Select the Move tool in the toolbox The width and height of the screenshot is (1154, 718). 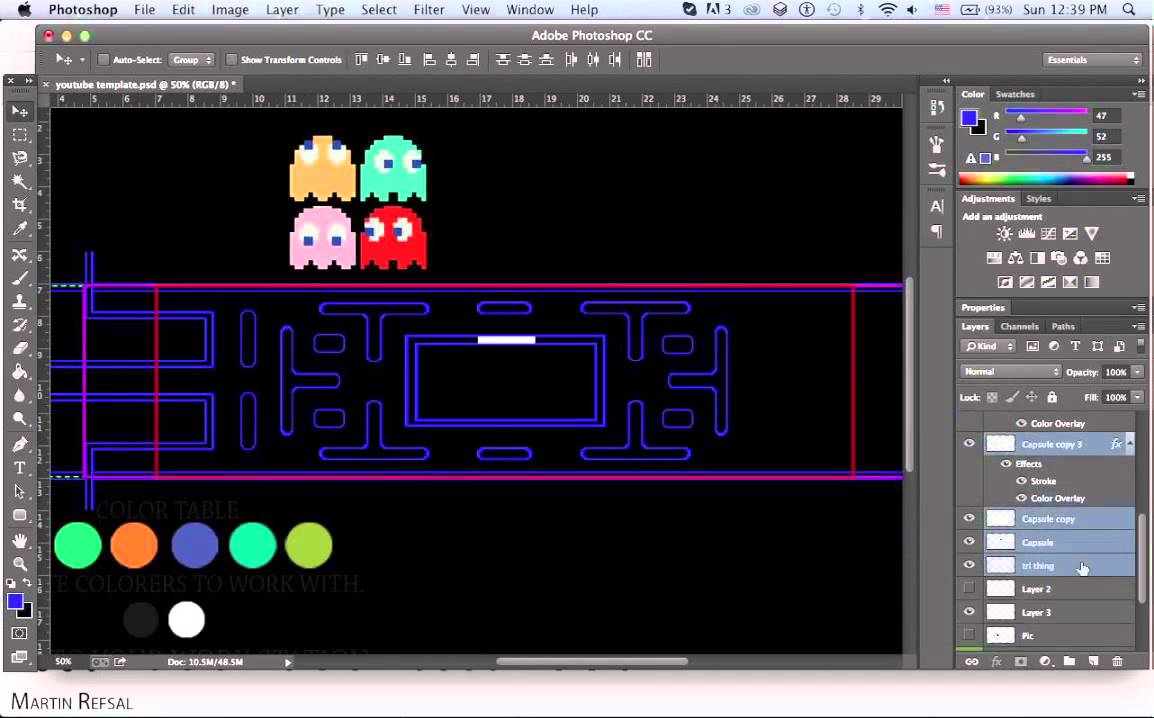tap(20, 111)
